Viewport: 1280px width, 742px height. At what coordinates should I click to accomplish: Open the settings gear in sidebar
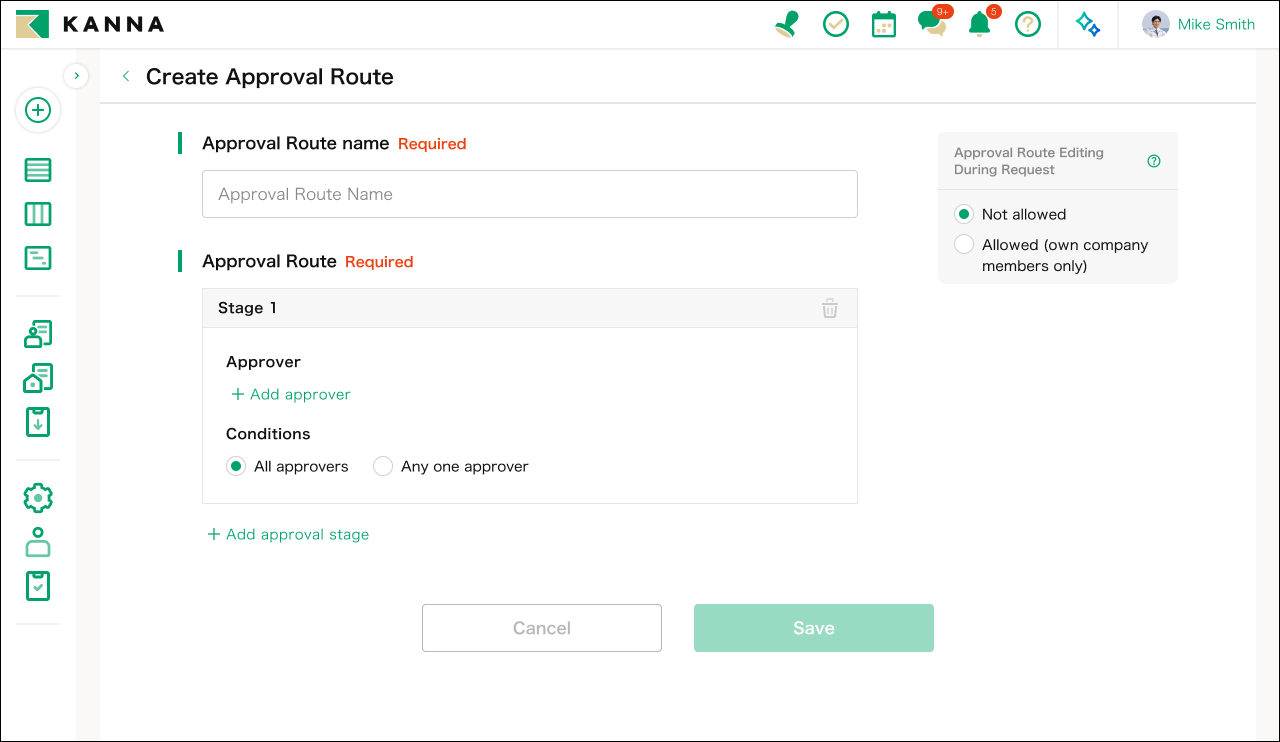click(x=38, y=498)
